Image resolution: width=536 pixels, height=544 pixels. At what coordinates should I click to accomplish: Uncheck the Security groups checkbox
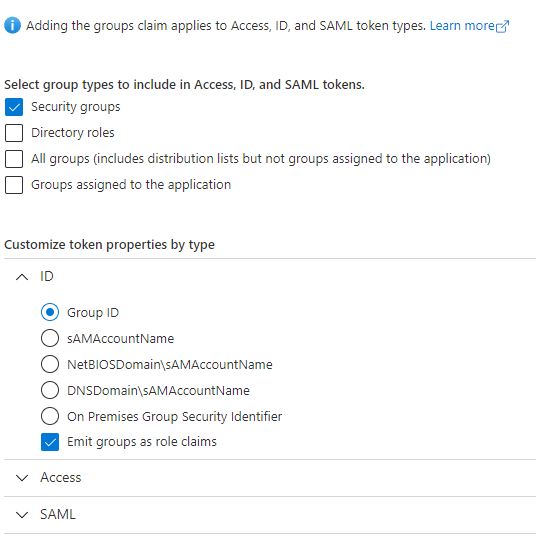click(14, 107)
